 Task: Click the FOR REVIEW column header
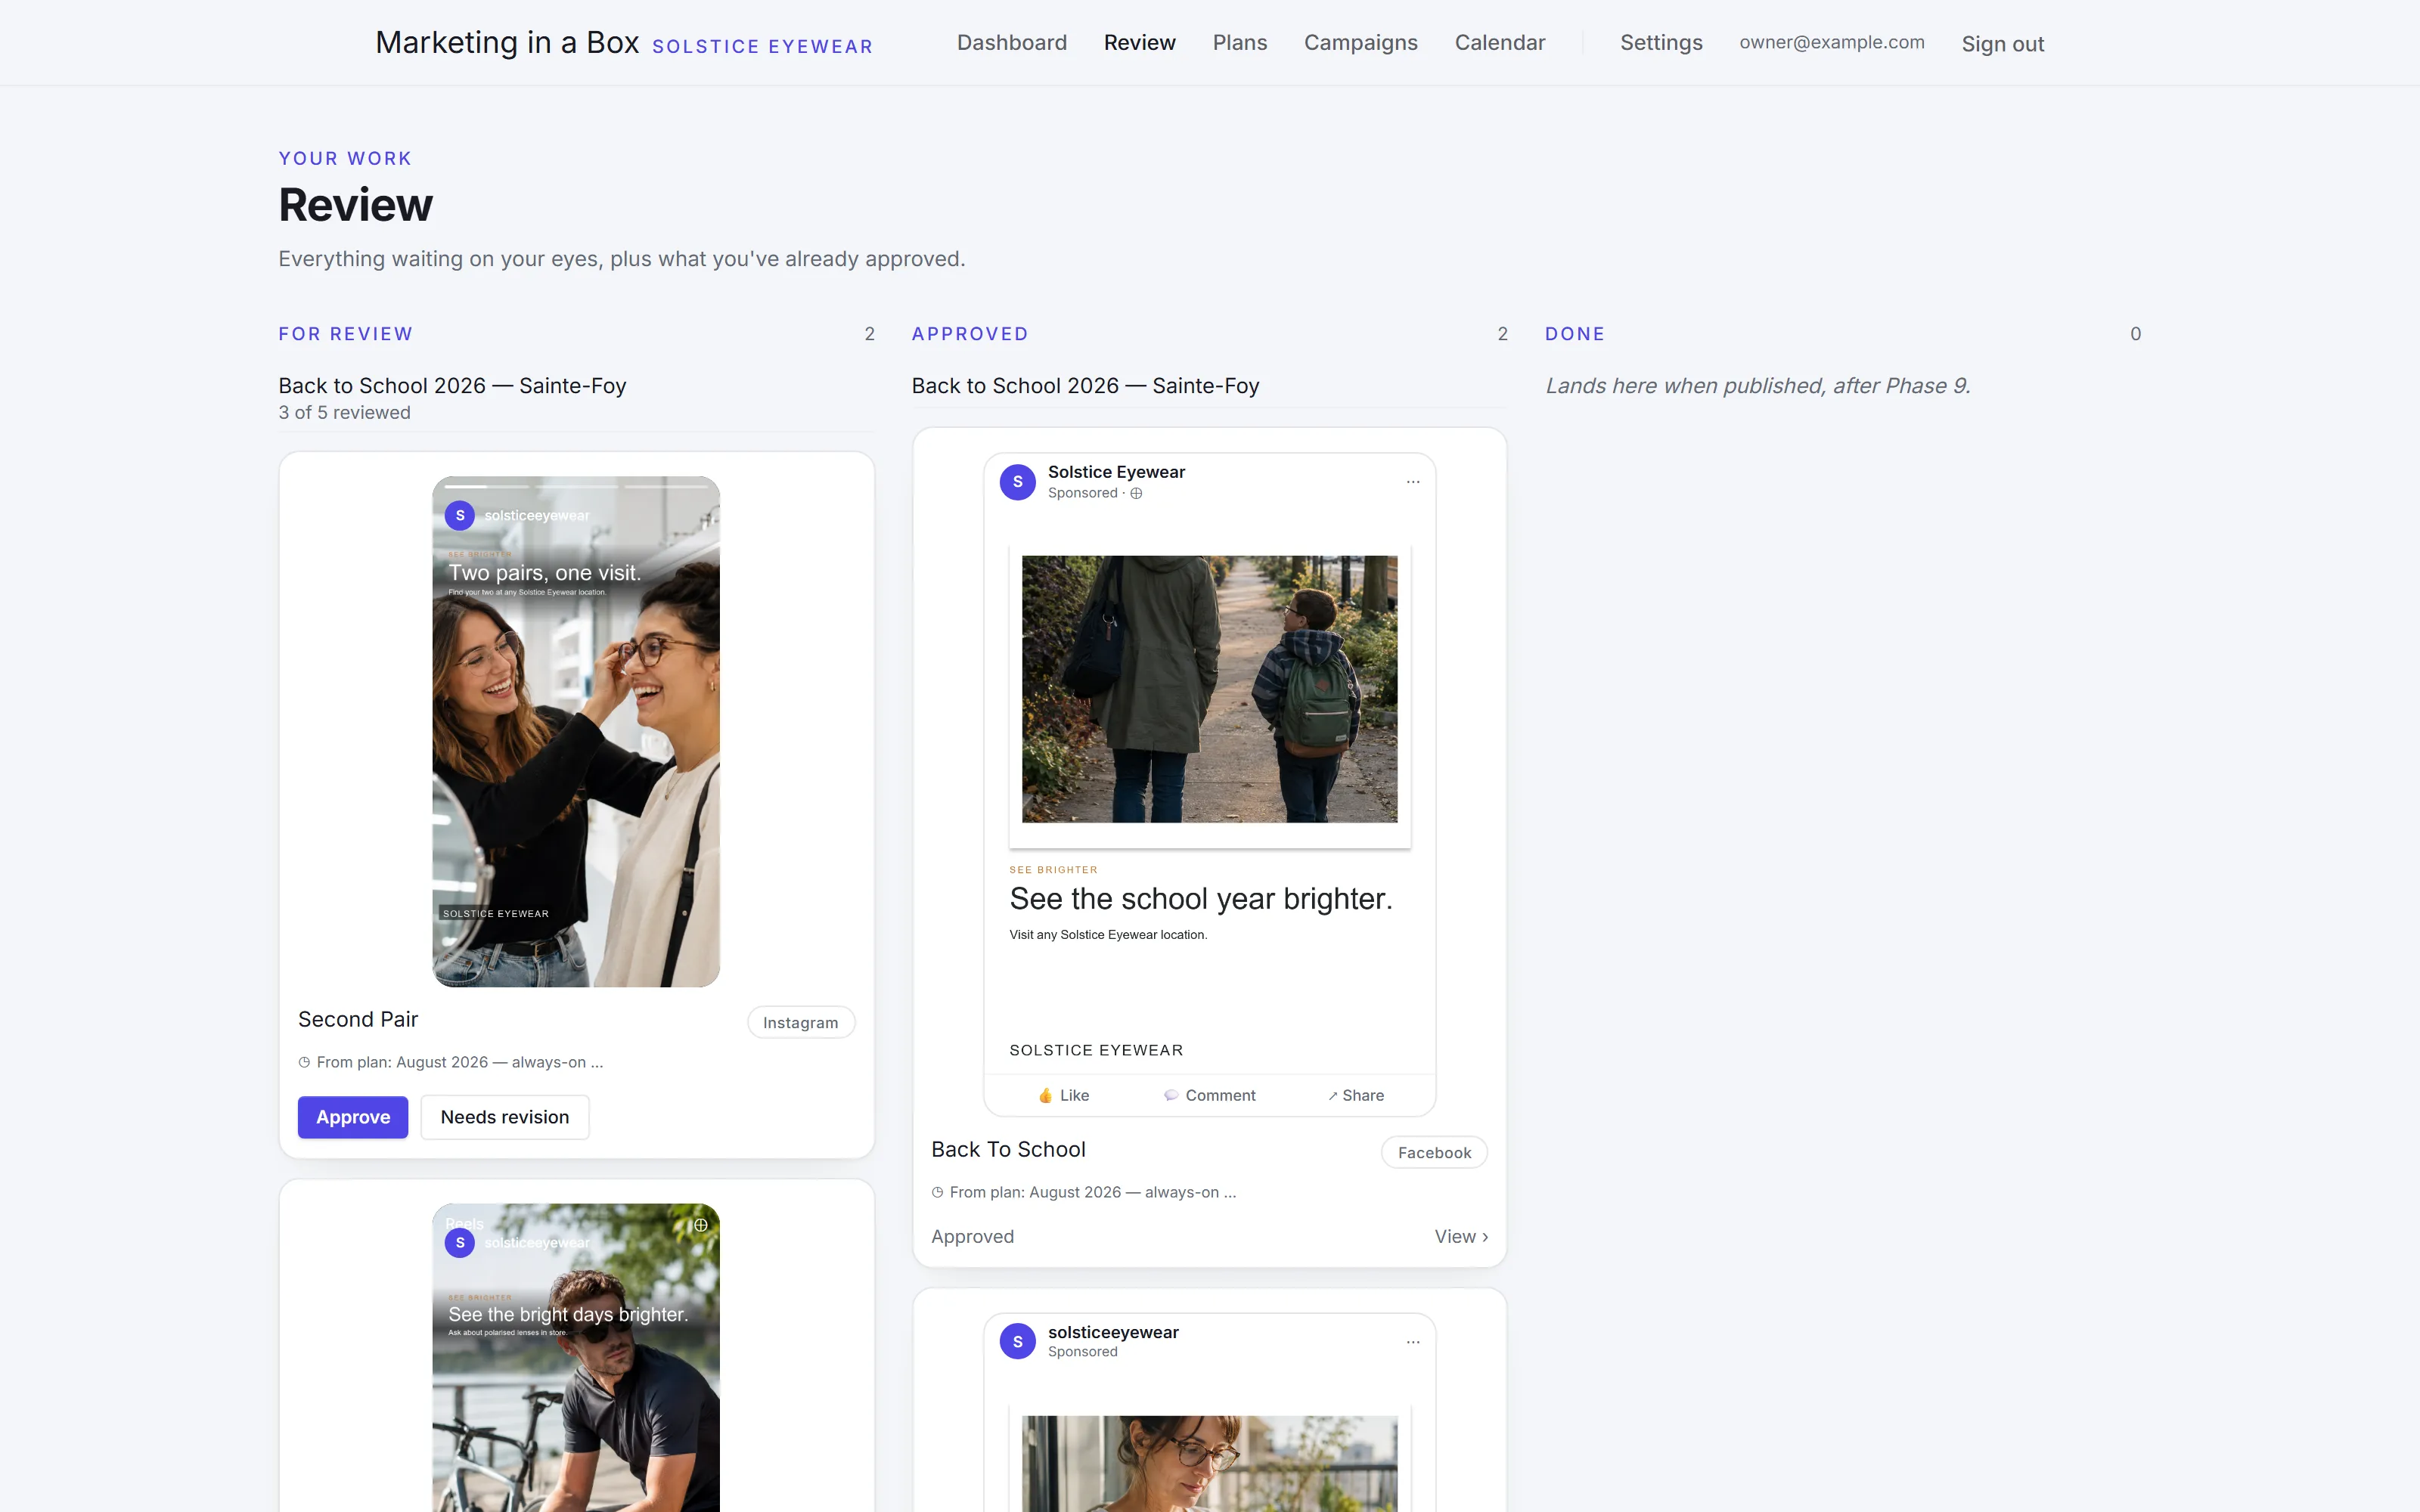345,334
